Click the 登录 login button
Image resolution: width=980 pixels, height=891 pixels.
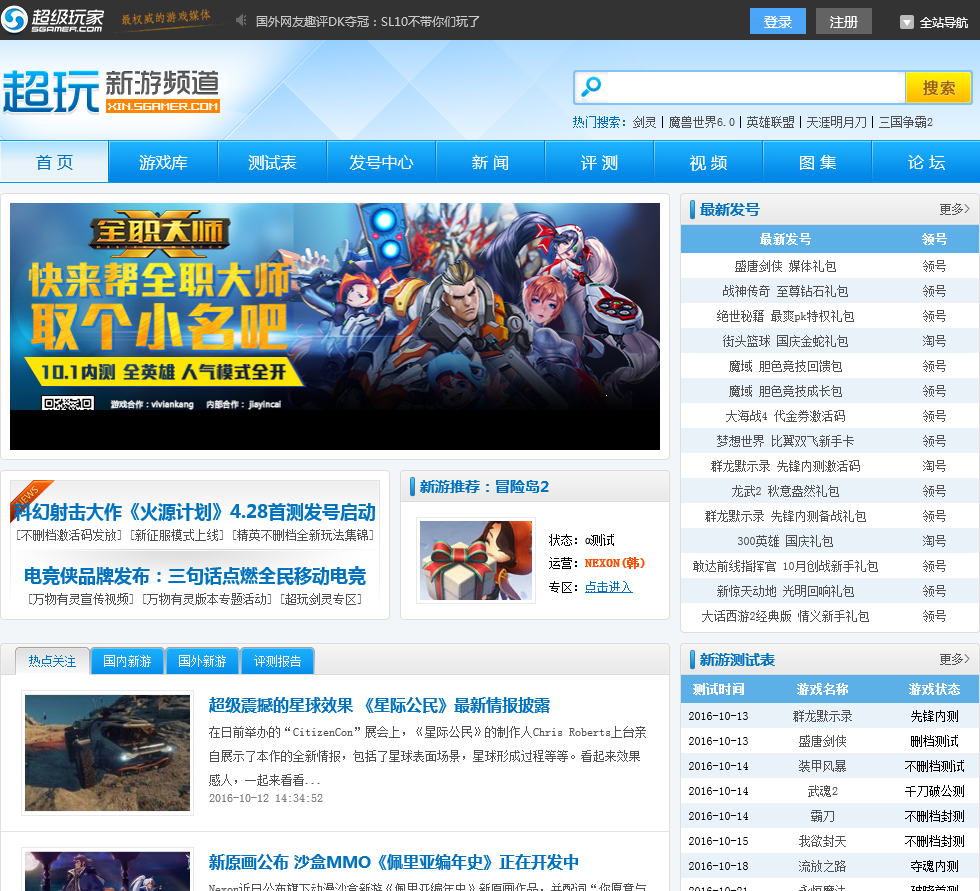(778, 22)
